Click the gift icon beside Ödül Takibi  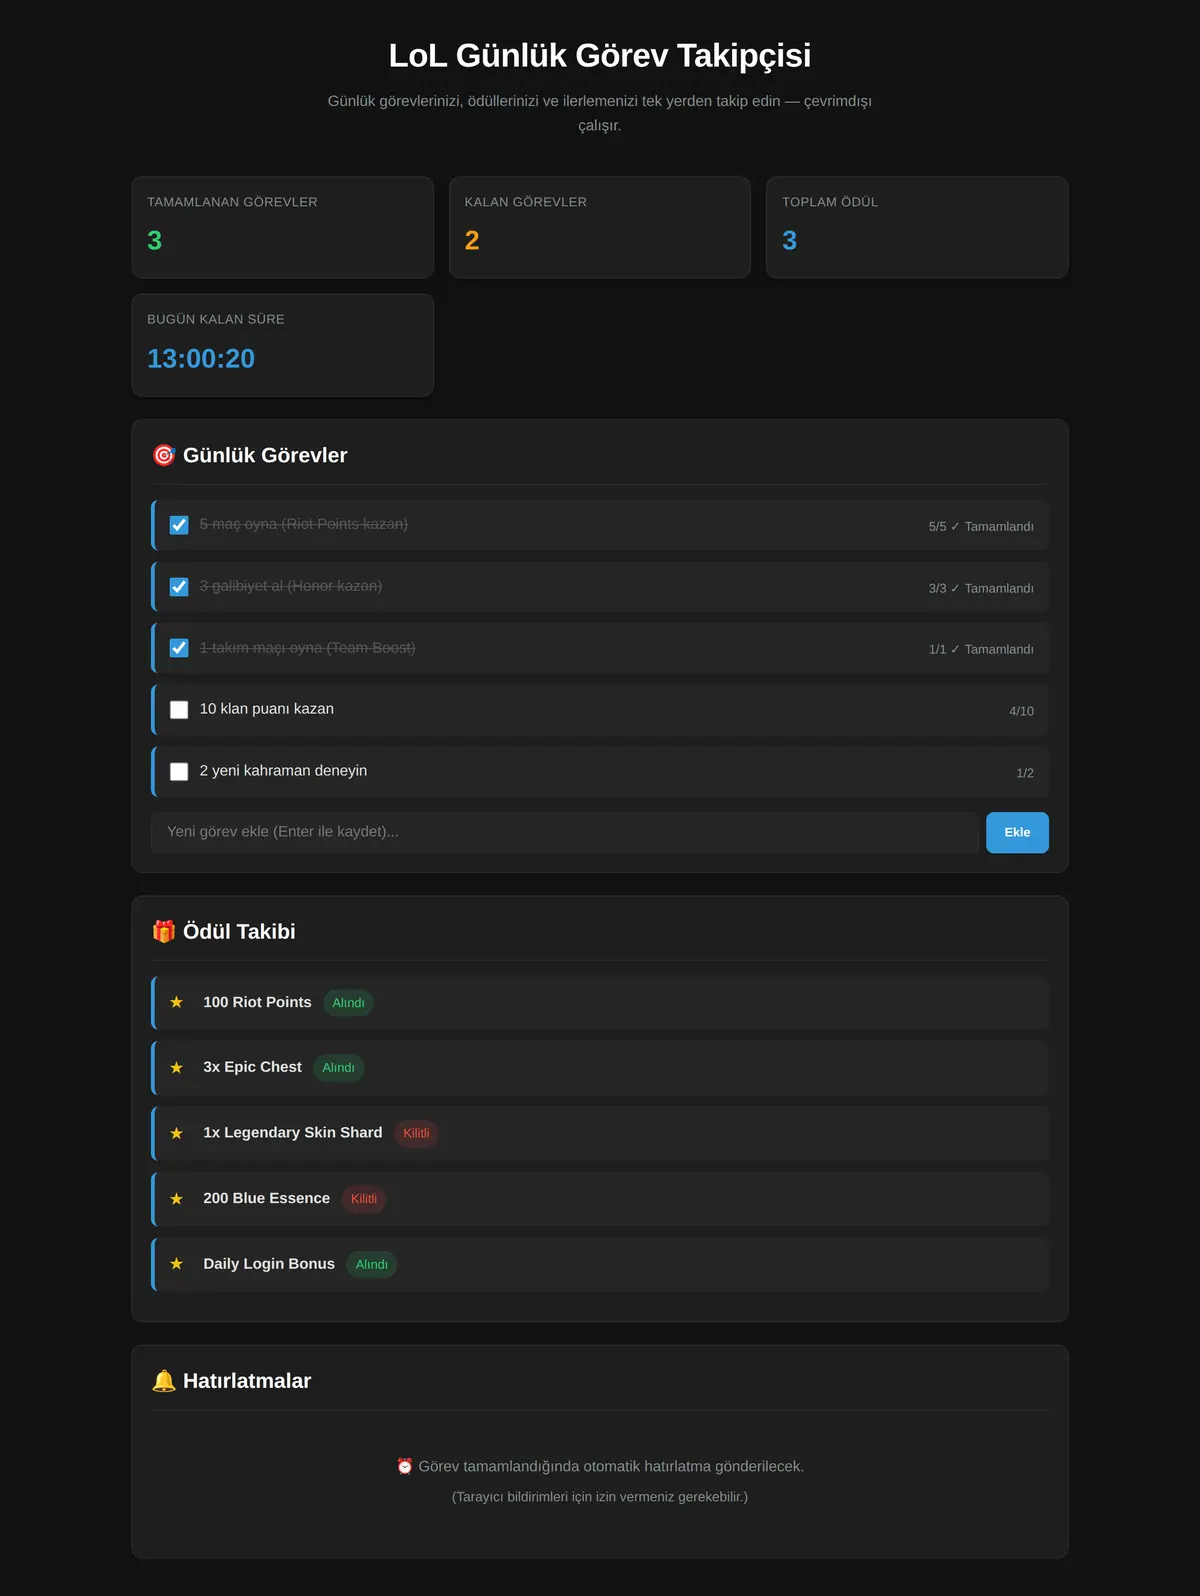tap(164, 931)
